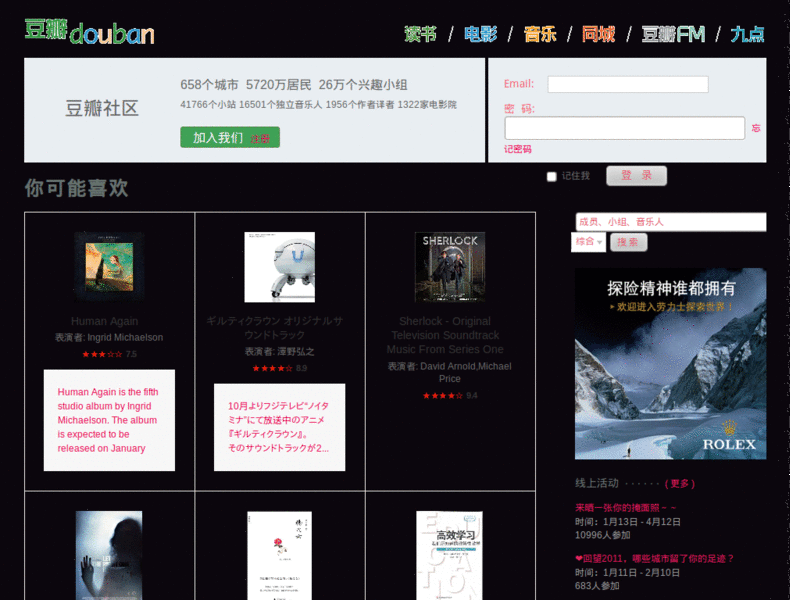Click the douban logo
Screen dimensions: 800x600
tap(89, 32)
